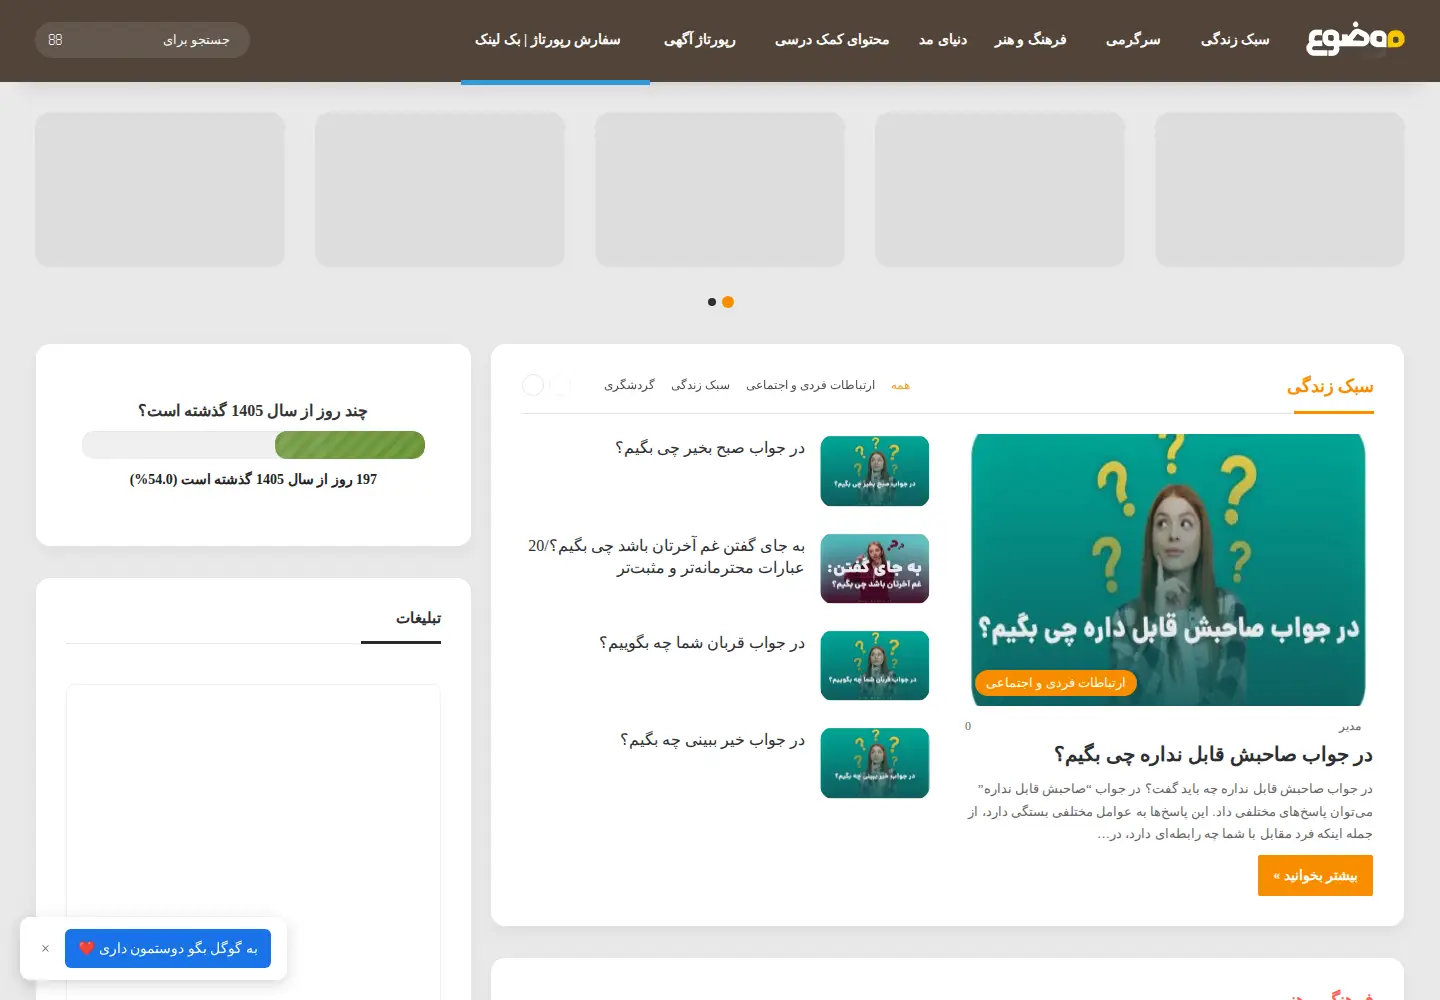Click the orange carousel pagination dot
Viewport: 1440px width, 1000px height.
[728, 302]
